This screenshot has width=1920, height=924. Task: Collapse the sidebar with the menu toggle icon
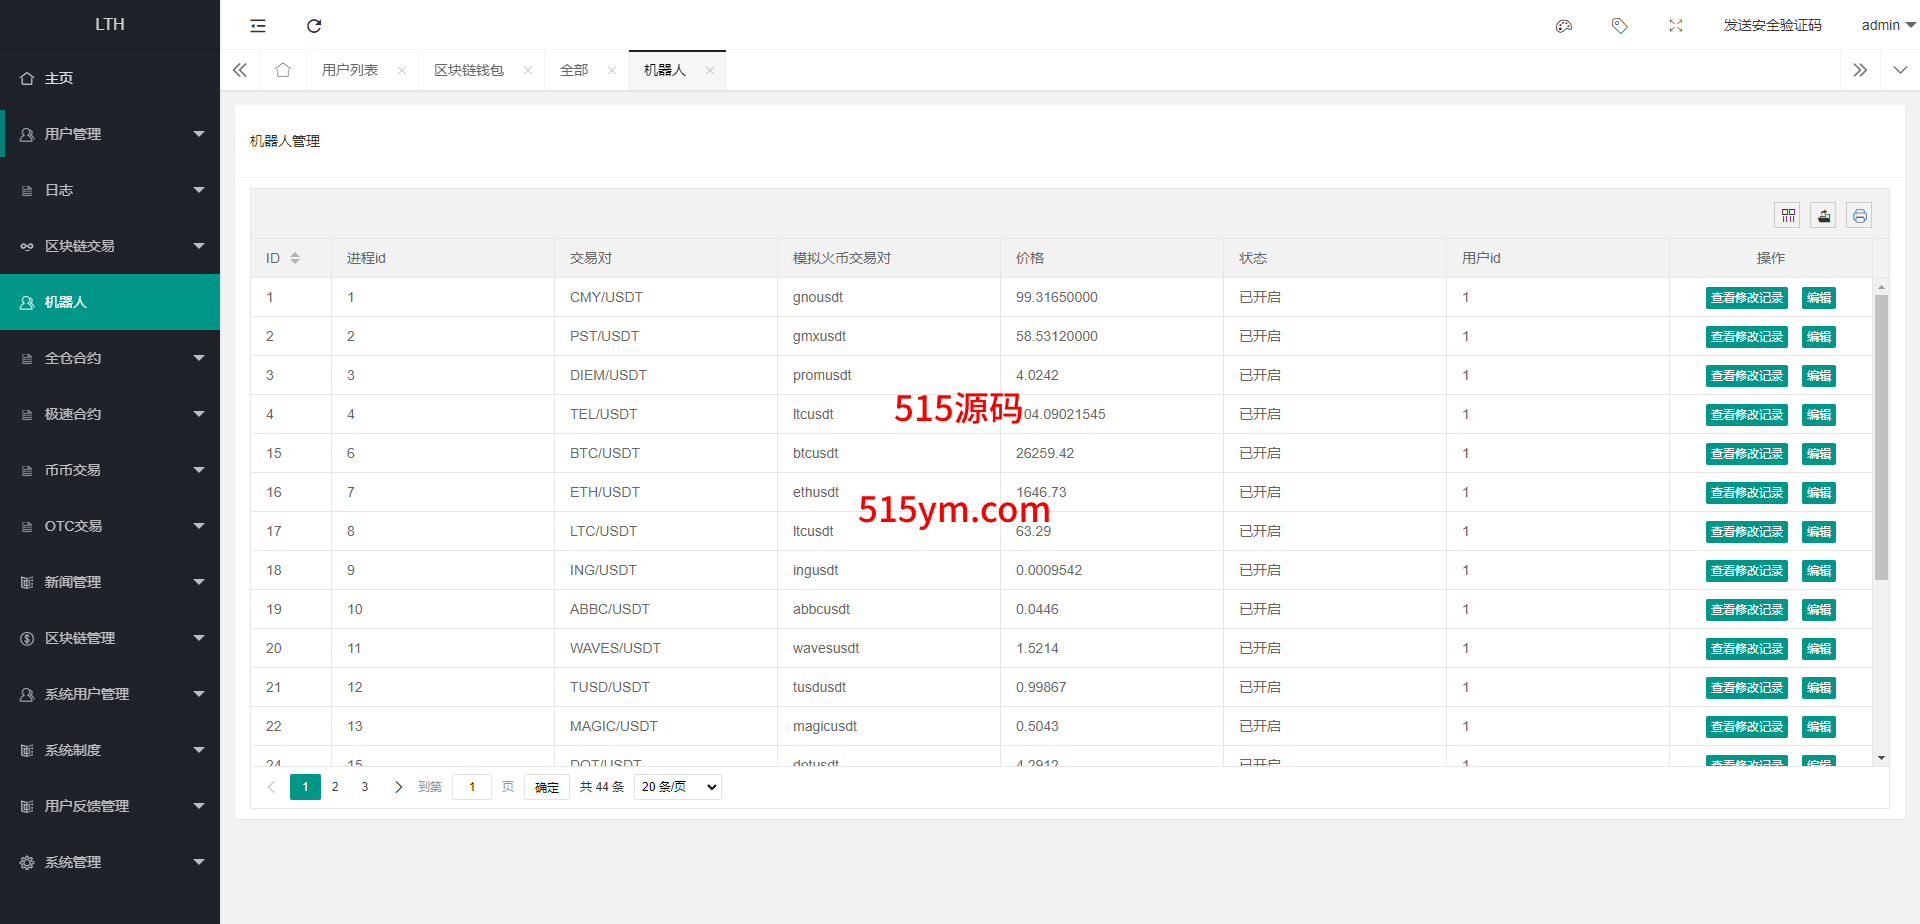point(258,26)
